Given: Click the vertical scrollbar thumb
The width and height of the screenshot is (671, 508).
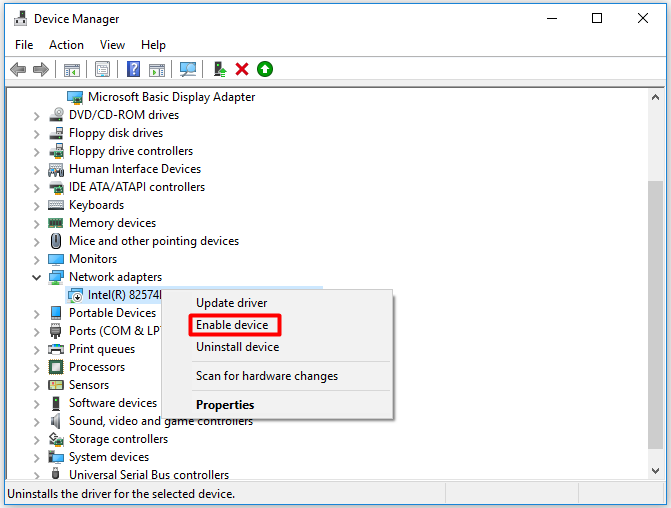Looking at the screenshot, I should tap(655, 315).
